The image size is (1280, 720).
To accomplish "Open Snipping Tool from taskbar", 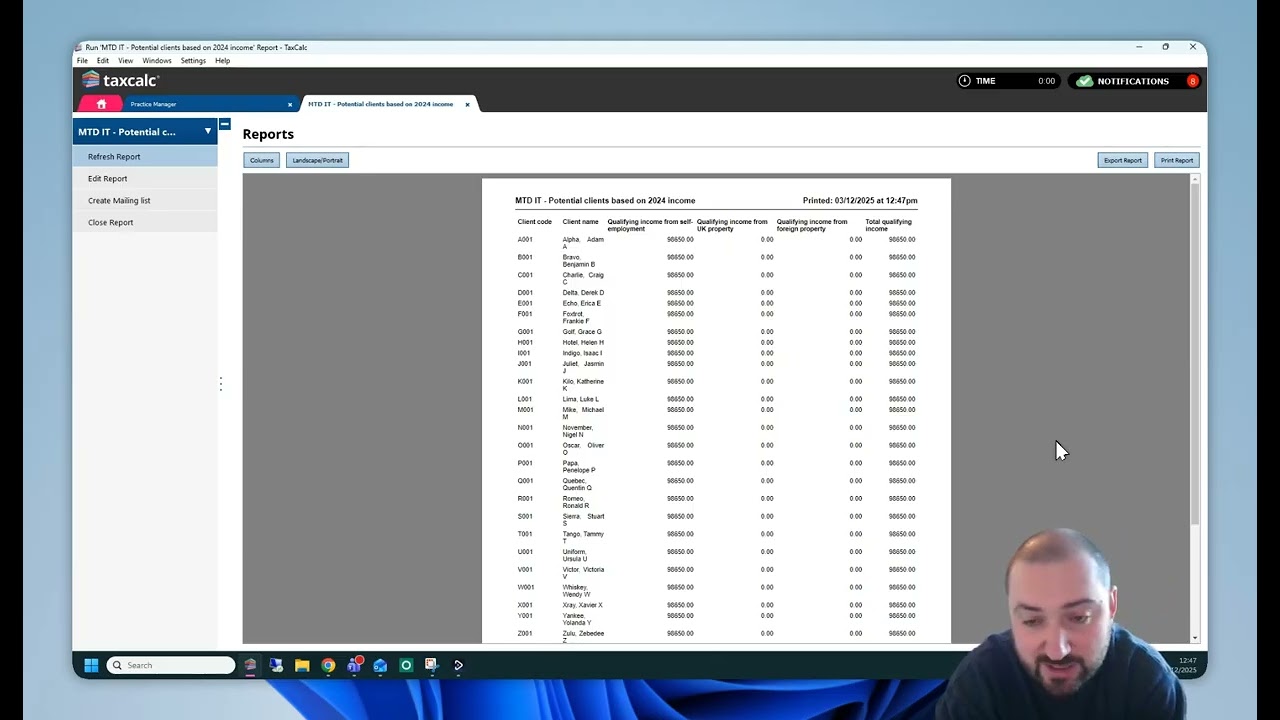I will pos(432,665).
